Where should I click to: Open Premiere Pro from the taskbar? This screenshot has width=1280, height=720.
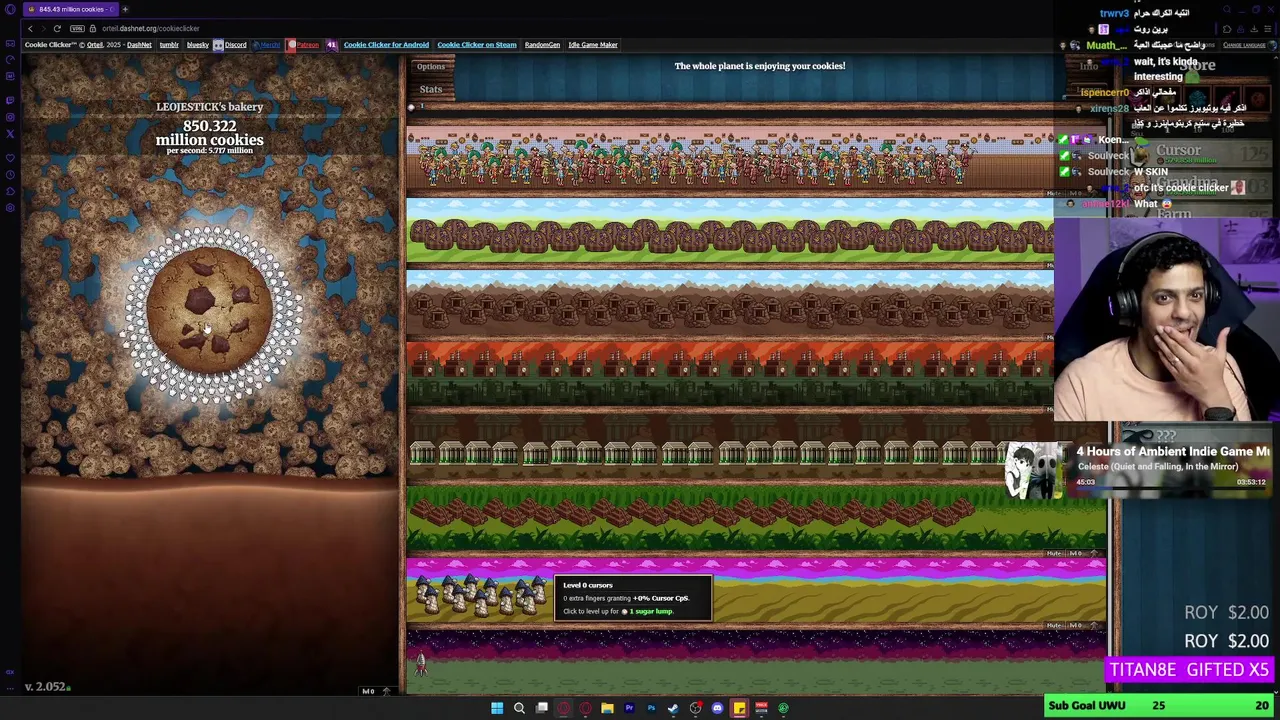(629, 708)
